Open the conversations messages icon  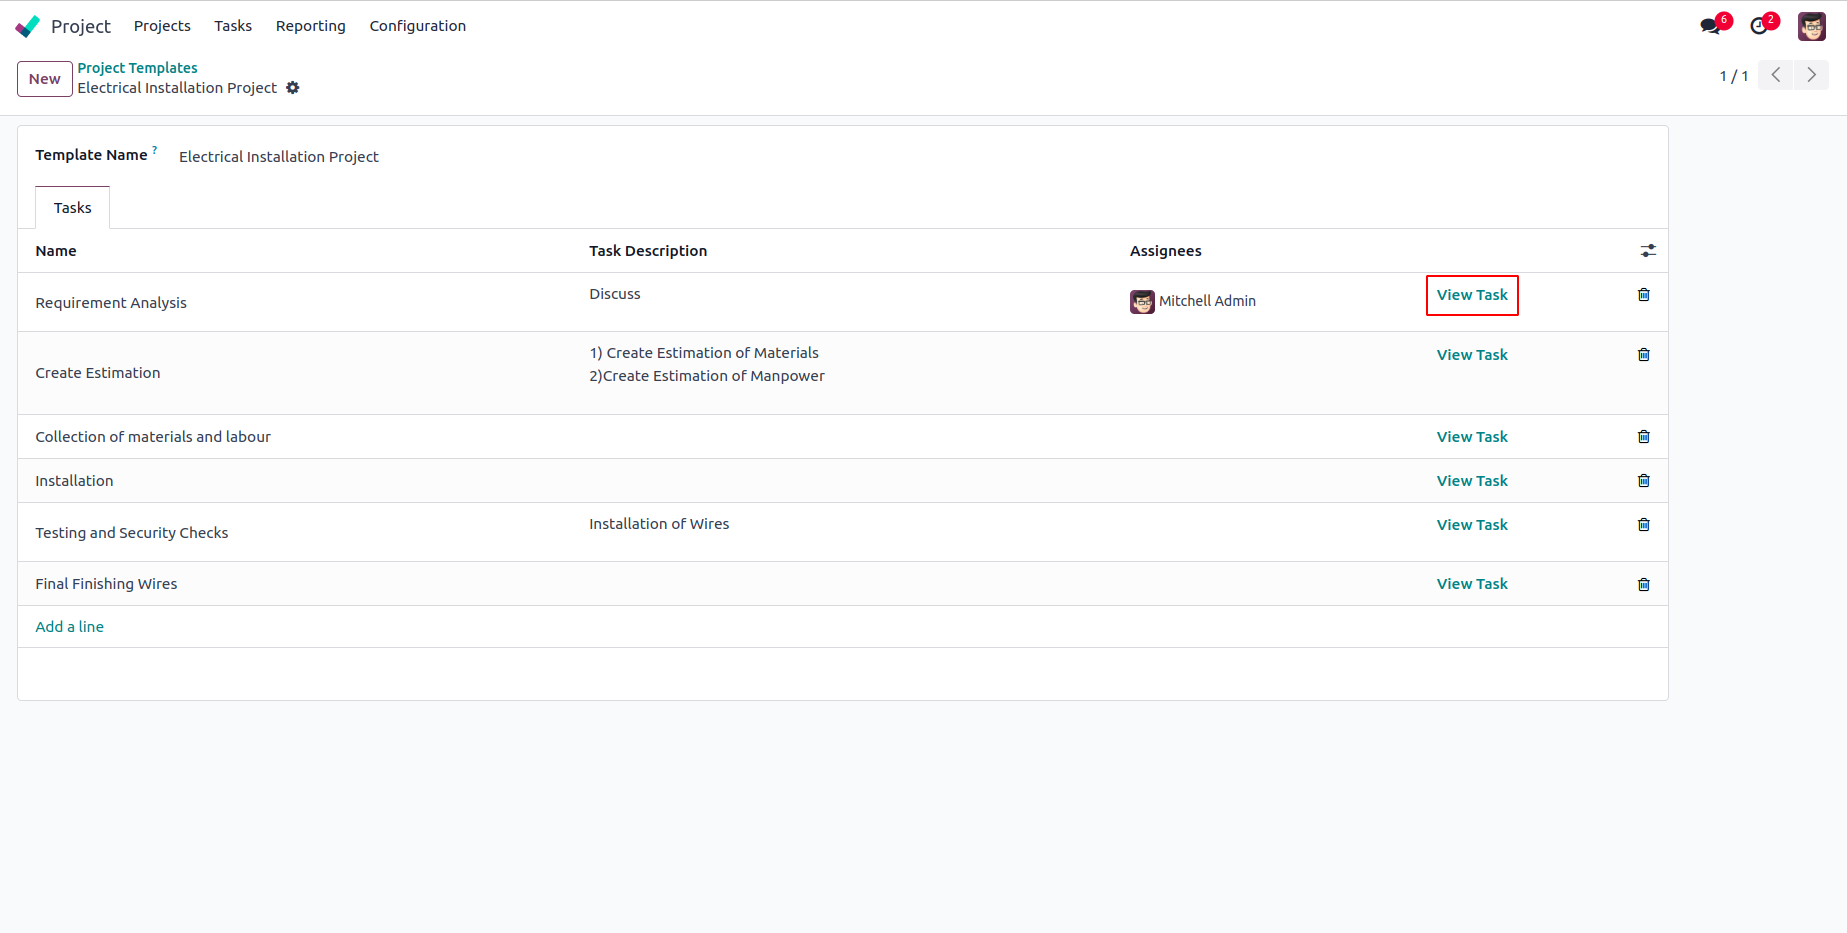1710,26
